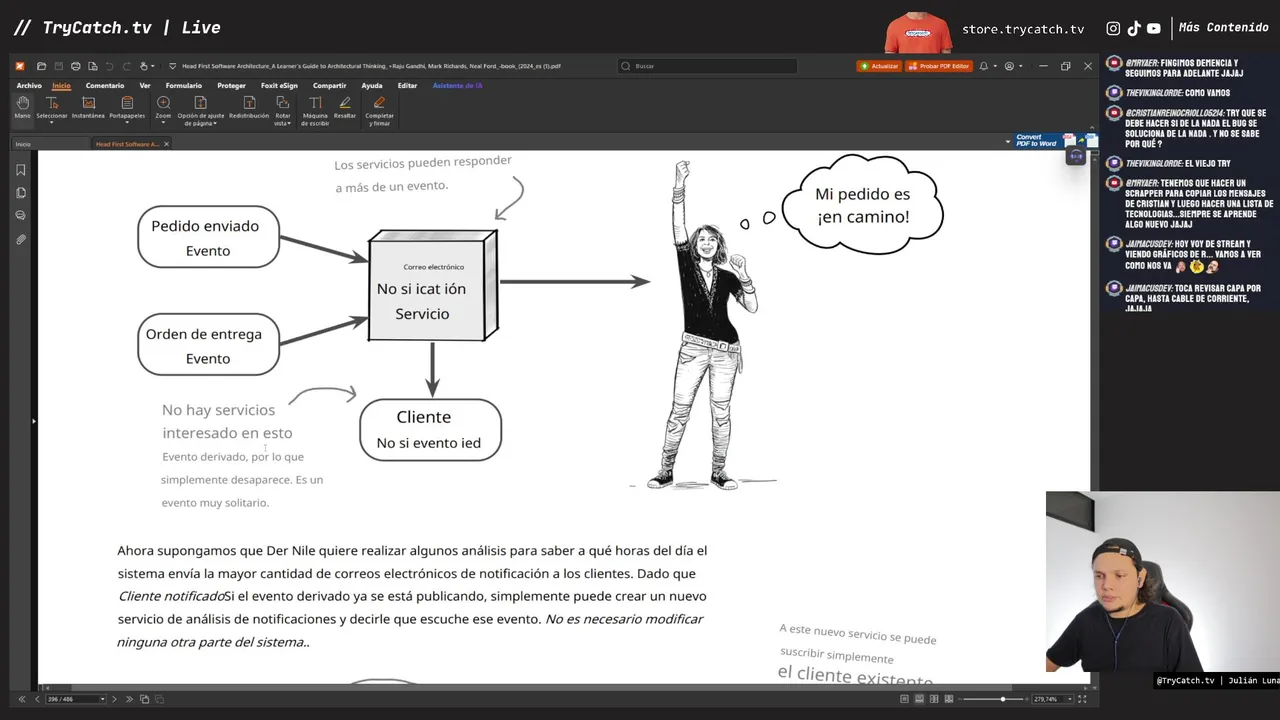Open the Archivo menu

click(x=29, y=86)
